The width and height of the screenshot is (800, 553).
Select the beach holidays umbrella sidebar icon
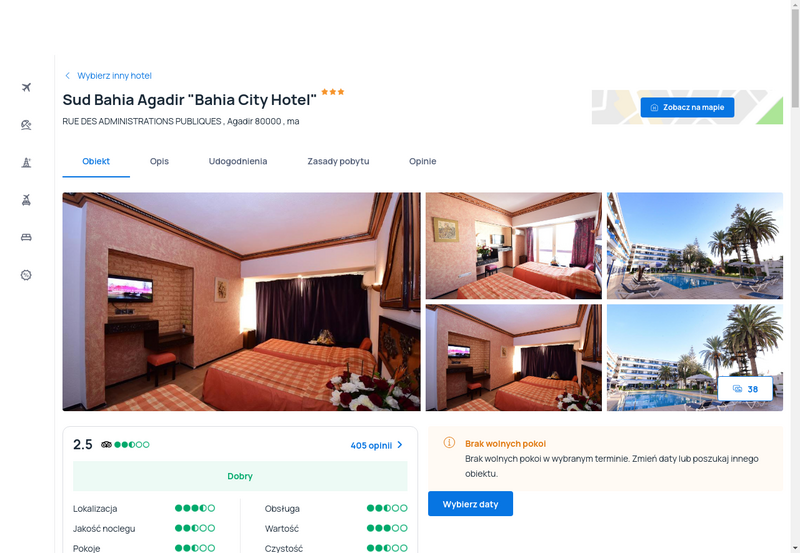point(27,125)
